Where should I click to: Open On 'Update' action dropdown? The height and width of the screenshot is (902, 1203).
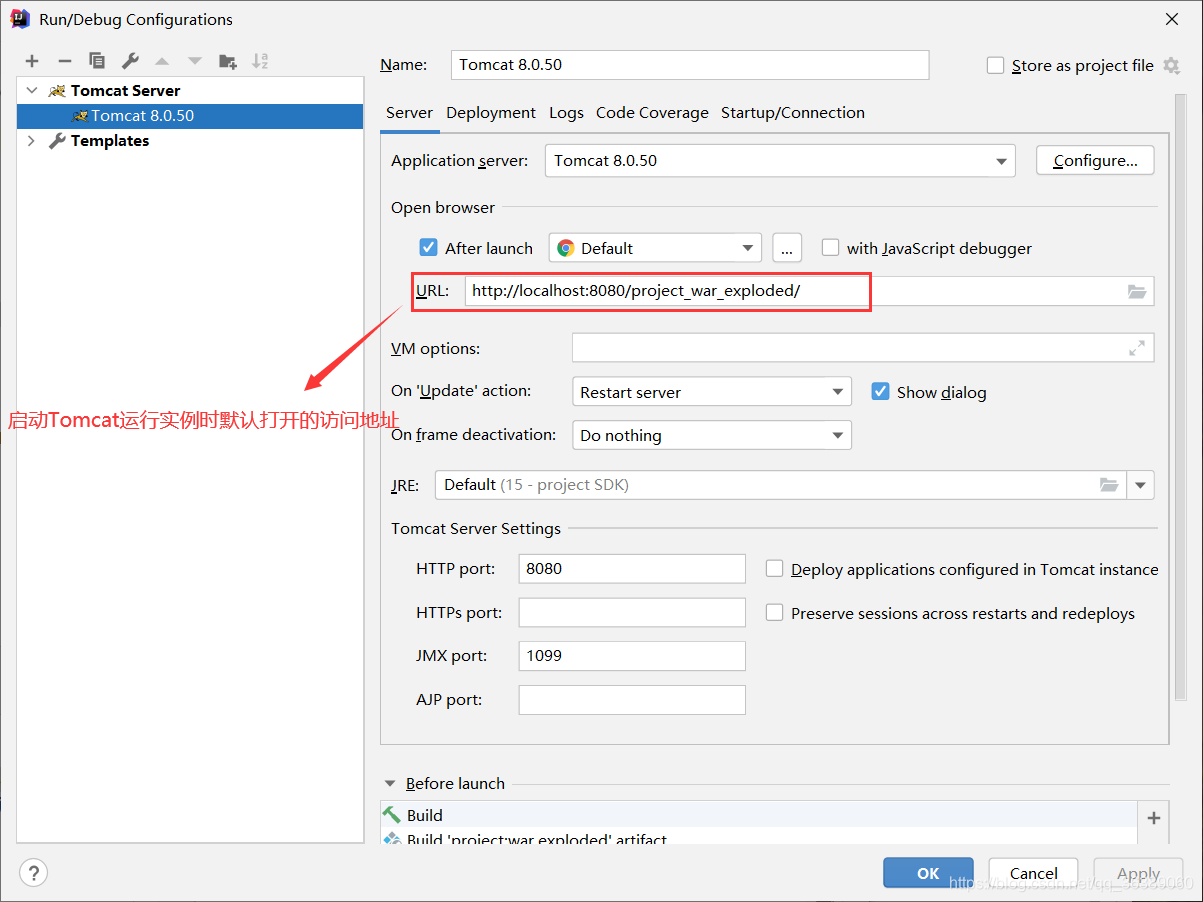(712, 392)
